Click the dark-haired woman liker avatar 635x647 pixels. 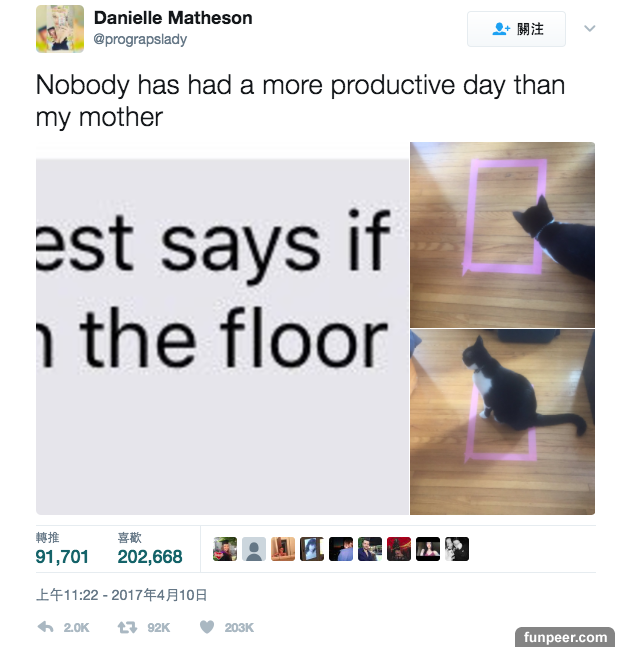428,549
